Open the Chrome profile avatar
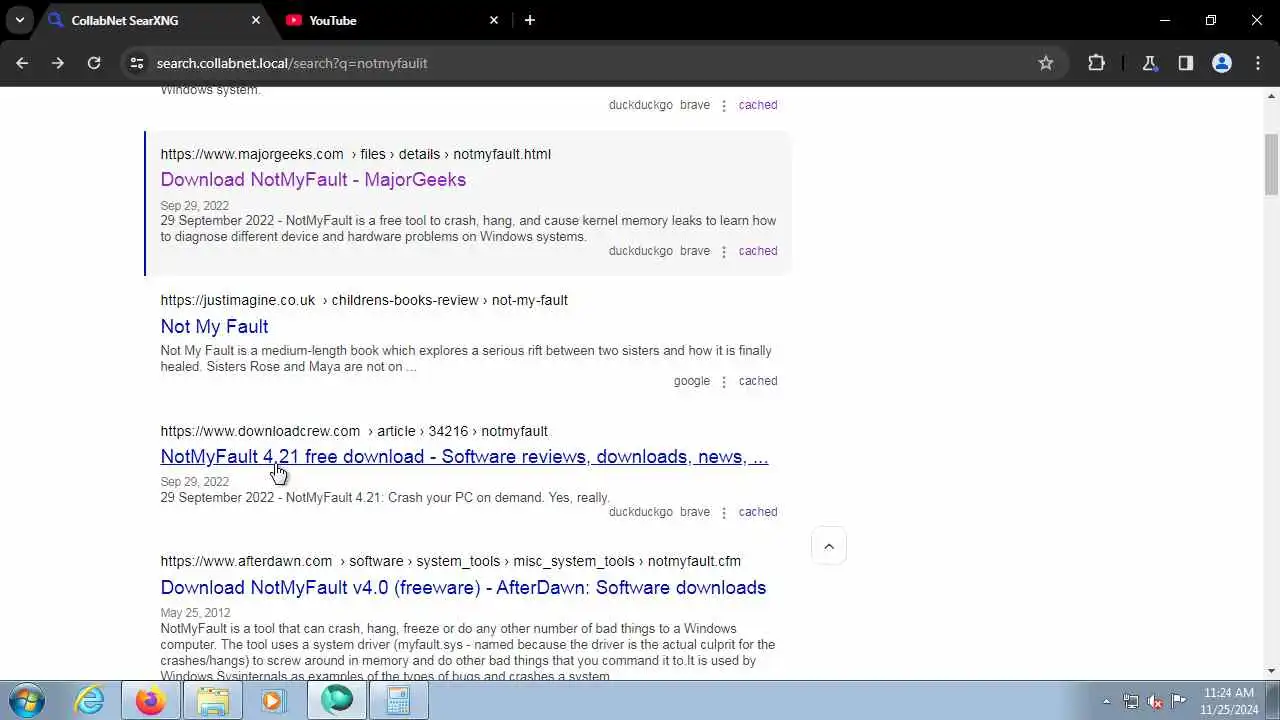 pyautogui.click(x=1222, y=63)
